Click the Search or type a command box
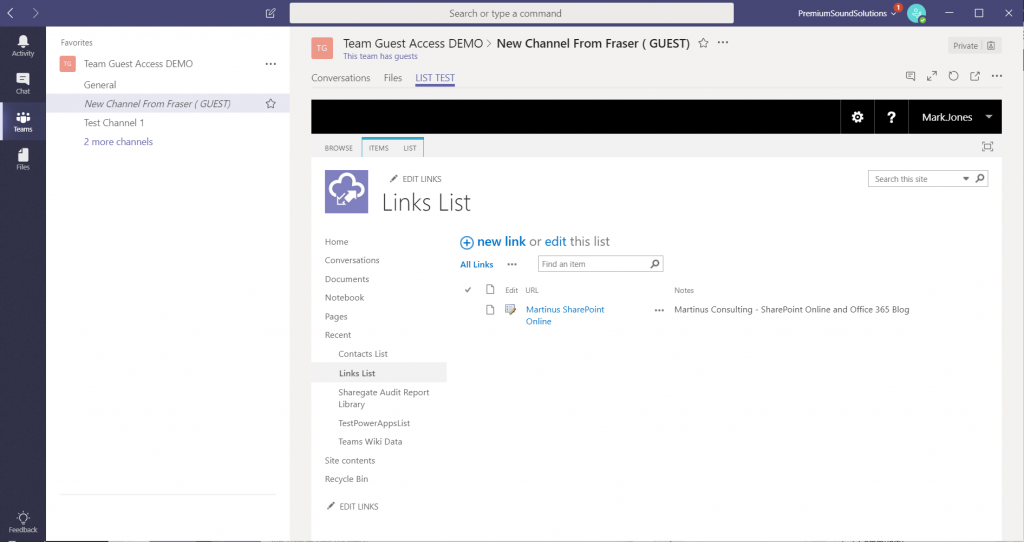 [x=511, y=13]
